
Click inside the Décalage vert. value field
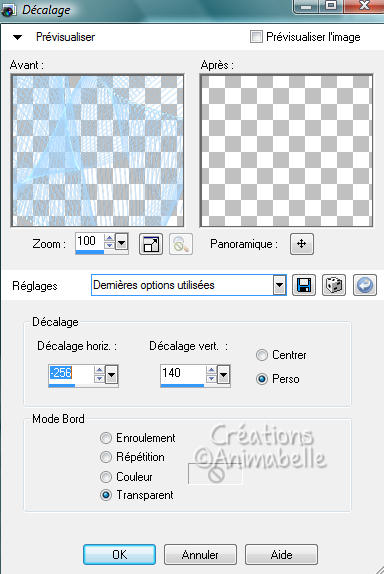pyautogui.click(x=183, y=373)
